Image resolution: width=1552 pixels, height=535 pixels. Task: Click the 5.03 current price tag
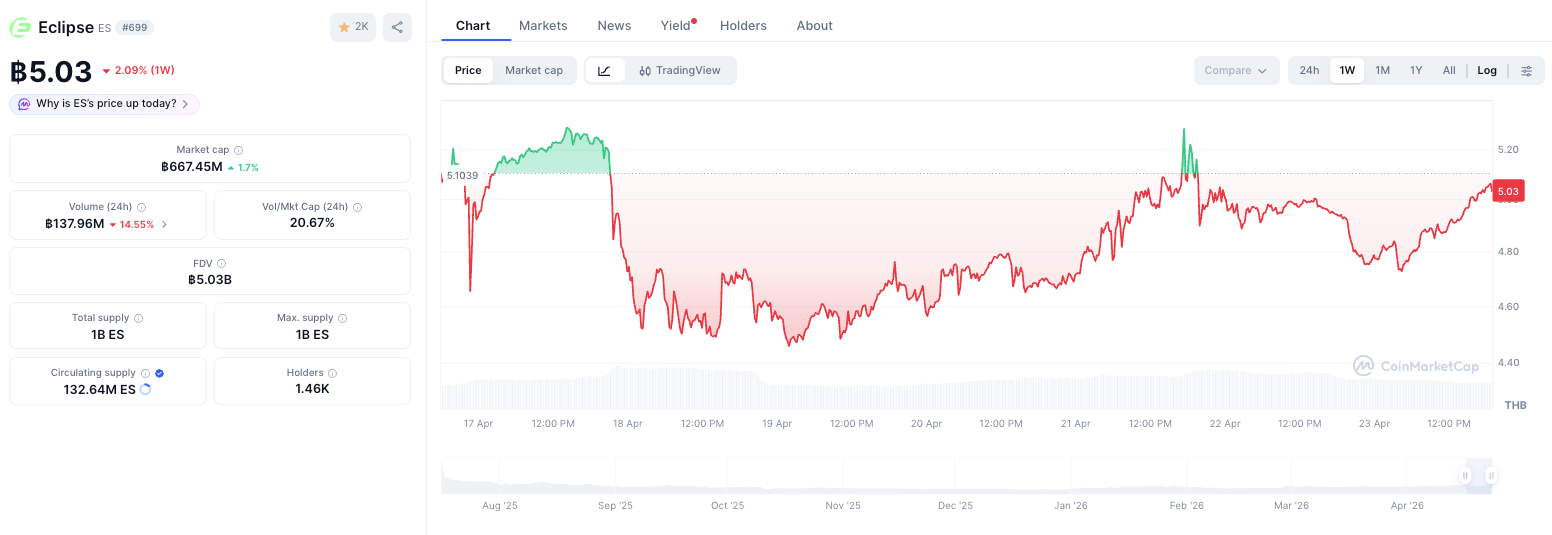(x=1507, y=191)
